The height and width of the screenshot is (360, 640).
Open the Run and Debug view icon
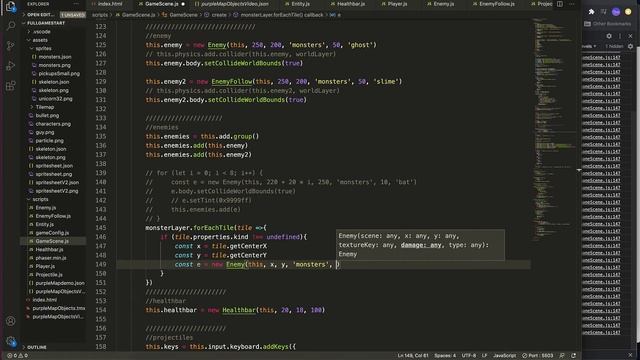11,66
